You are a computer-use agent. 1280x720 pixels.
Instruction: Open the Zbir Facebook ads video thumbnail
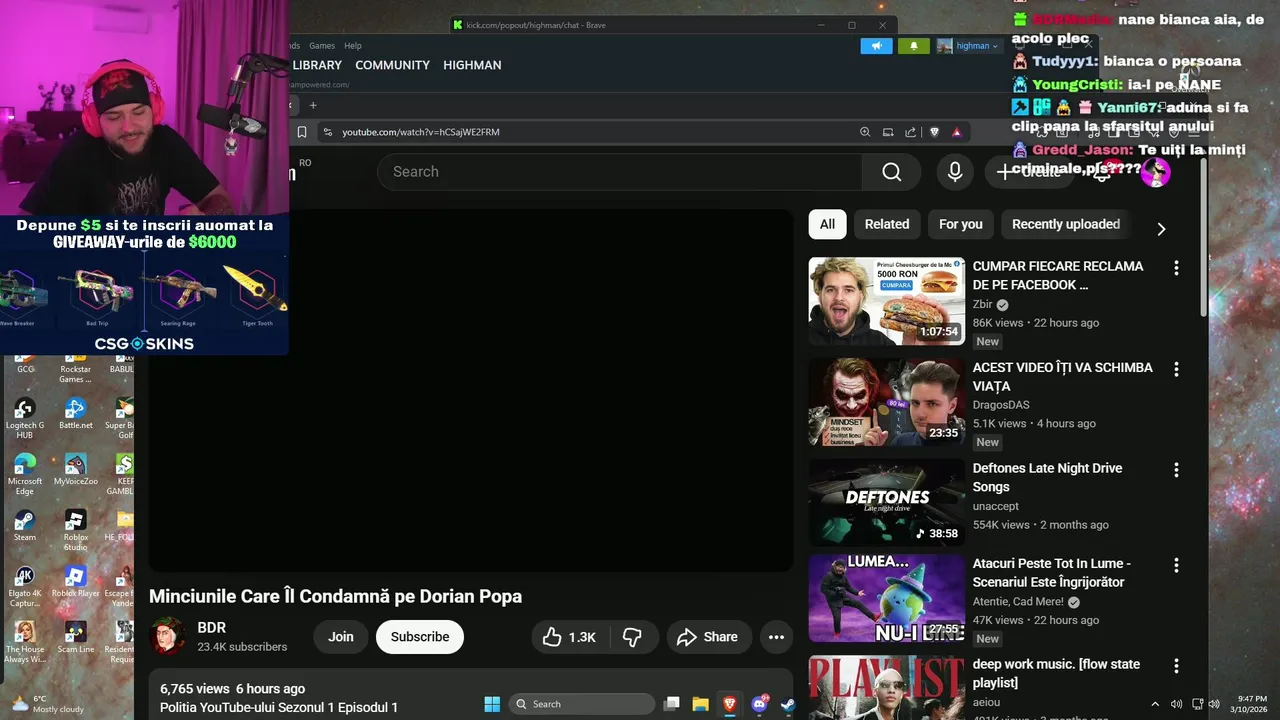886,301
